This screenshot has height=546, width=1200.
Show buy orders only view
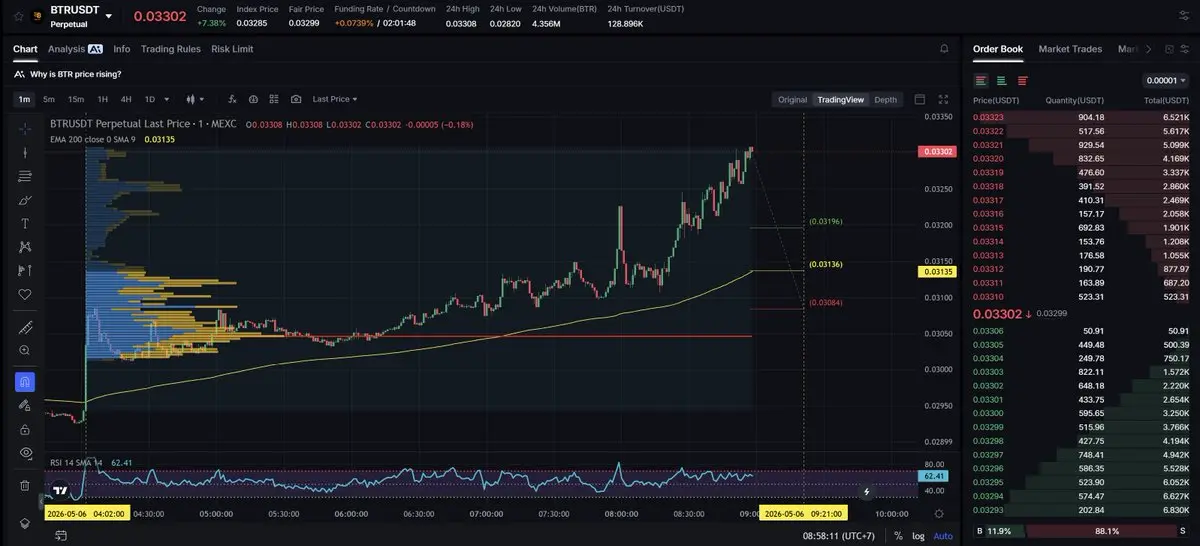(x=1002, y=80)
